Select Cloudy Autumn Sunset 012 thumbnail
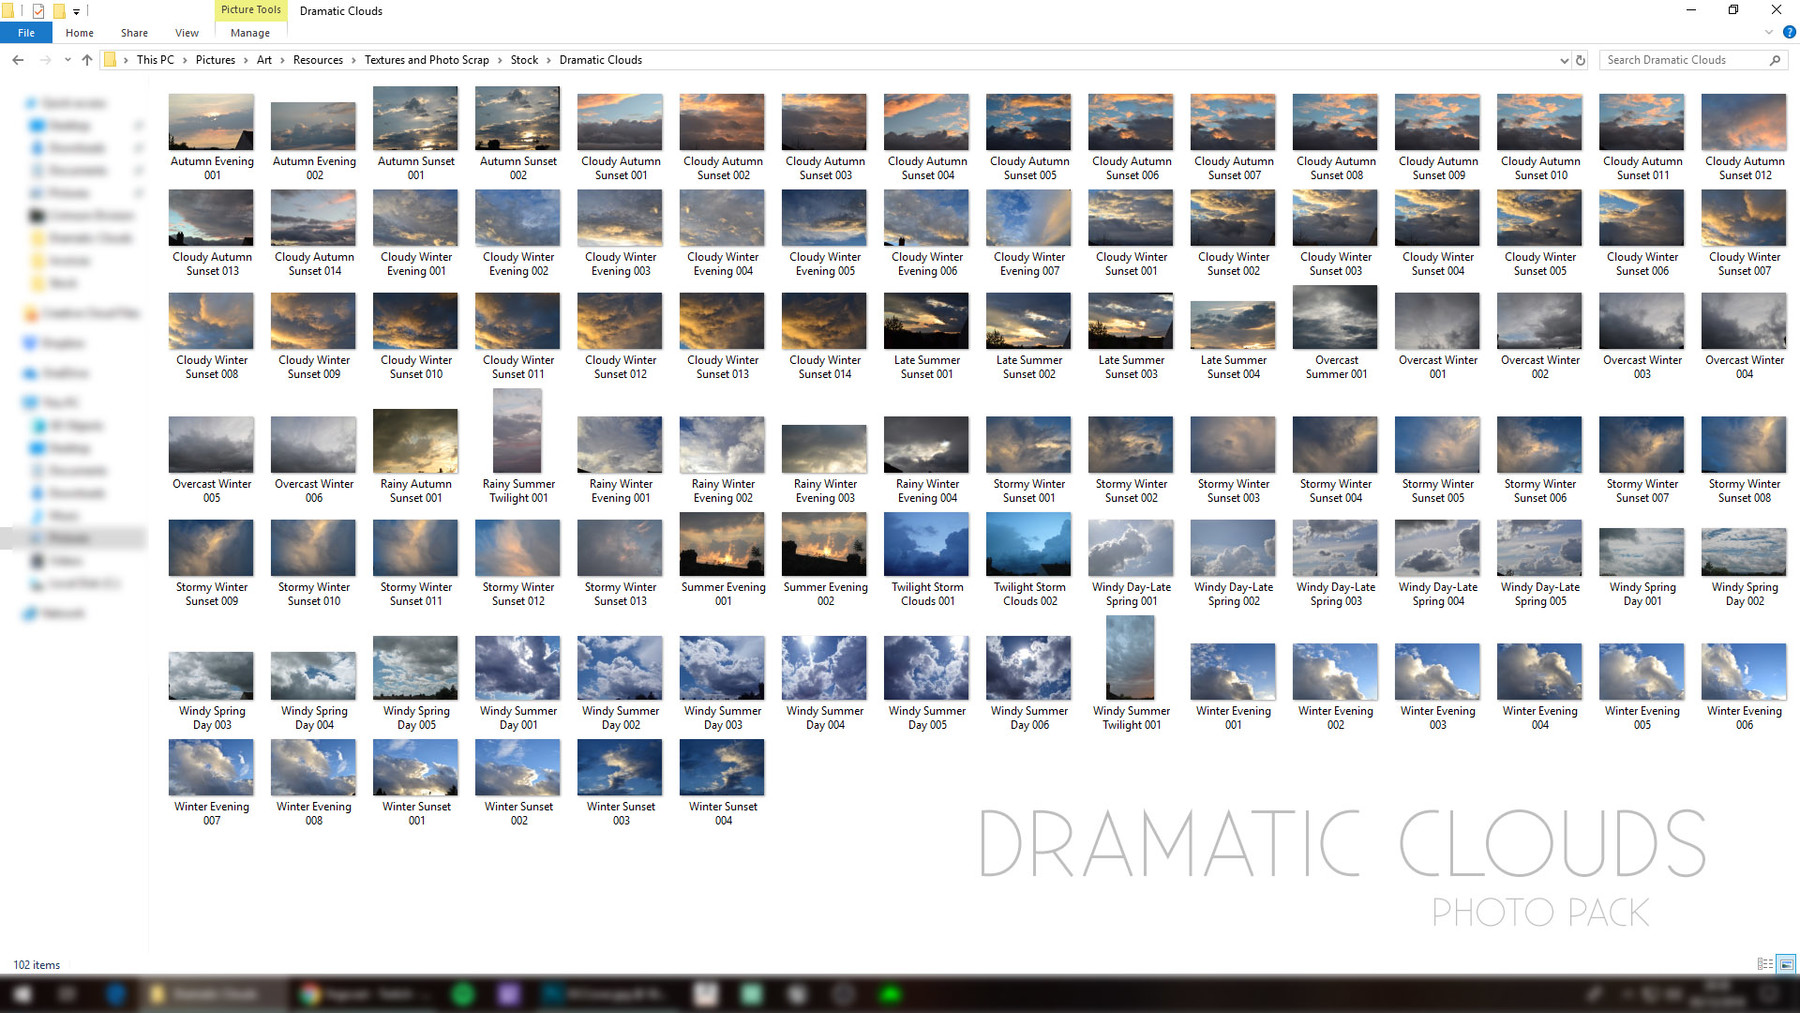Viewport: 1800px width, 1013px height. coord(1744,121)
